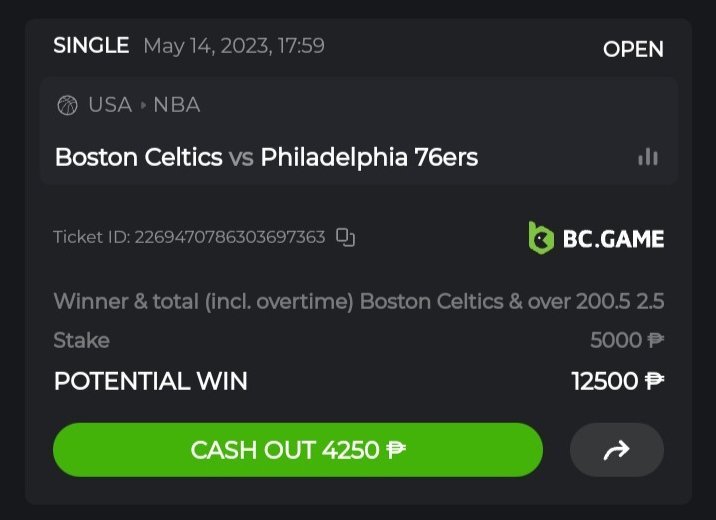Image resolution: width=716 pixels, height=520 pixels.
Task: Select the ticket ID number text
Action: pos(230,238)
